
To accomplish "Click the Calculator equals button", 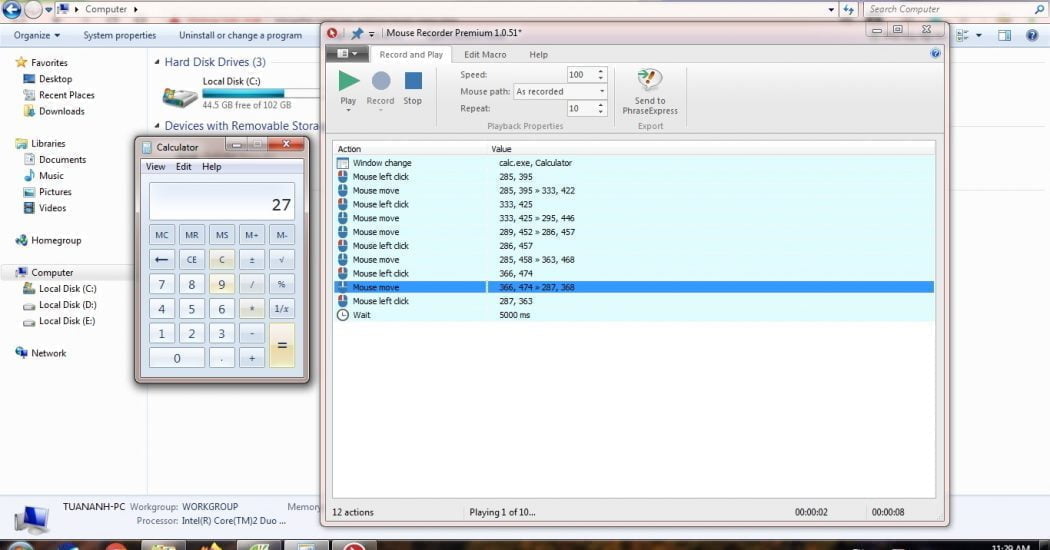I will tap(282, 345).
